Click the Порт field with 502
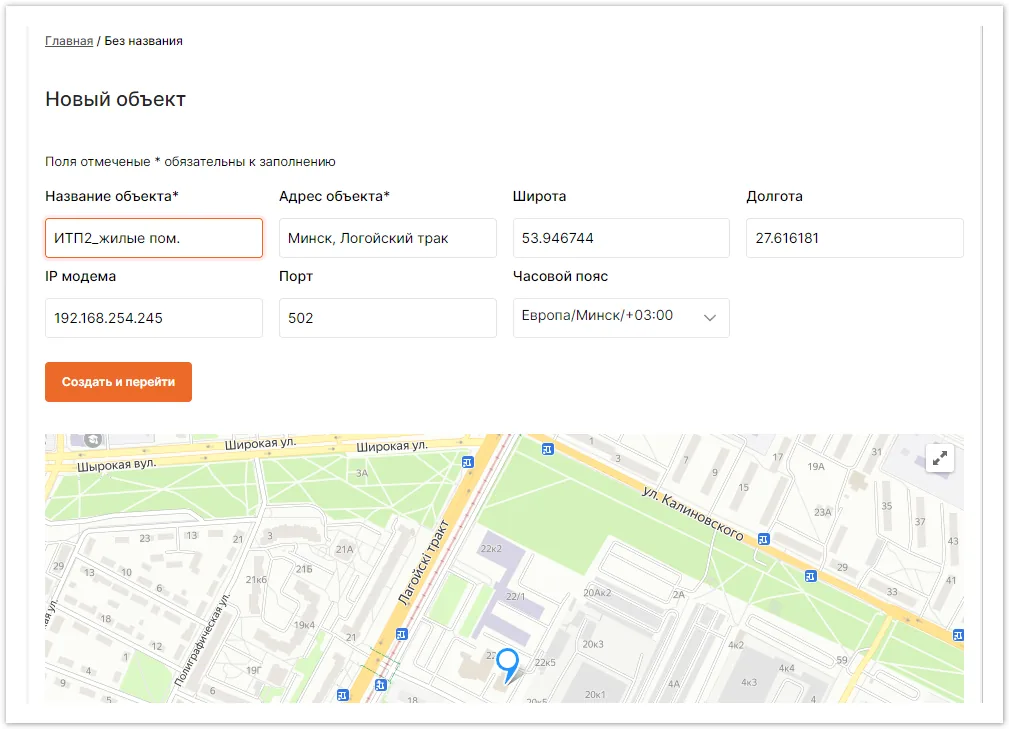Screen dimensions: 1009x729 387,318
